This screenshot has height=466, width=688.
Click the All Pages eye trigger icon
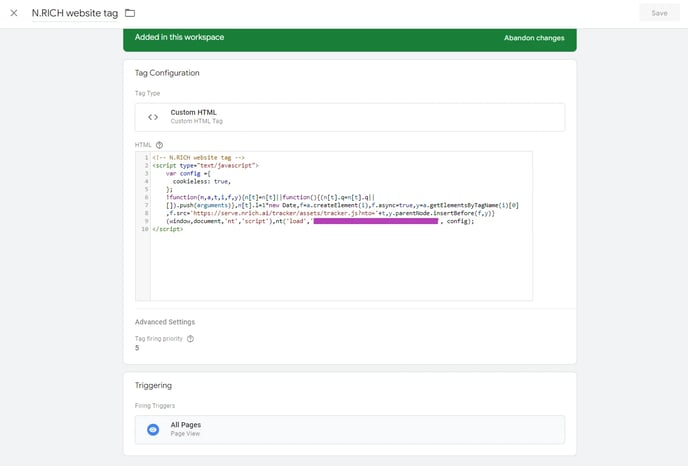pyautogui.click(x=153, y=430)
